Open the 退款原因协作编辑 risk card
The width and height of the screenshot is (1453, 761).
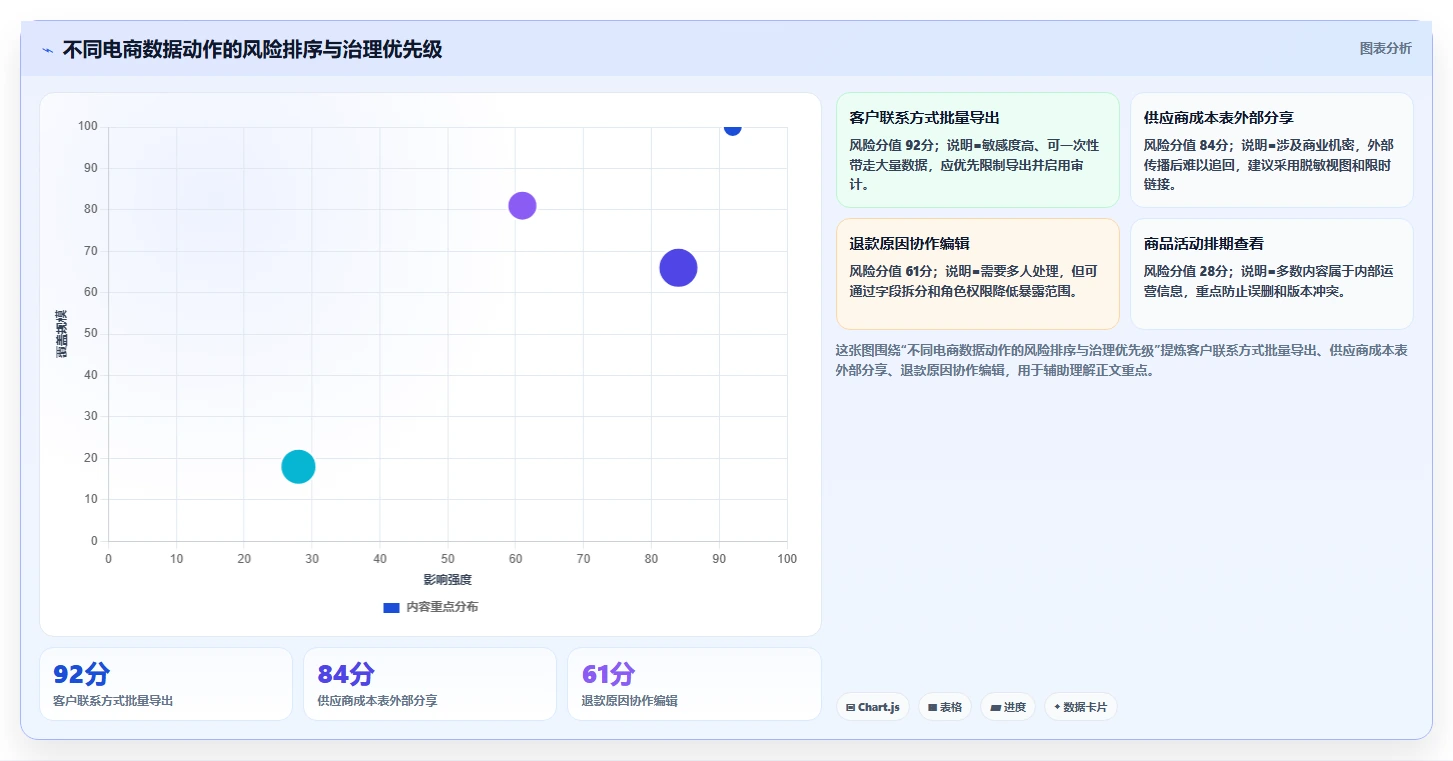977,274
